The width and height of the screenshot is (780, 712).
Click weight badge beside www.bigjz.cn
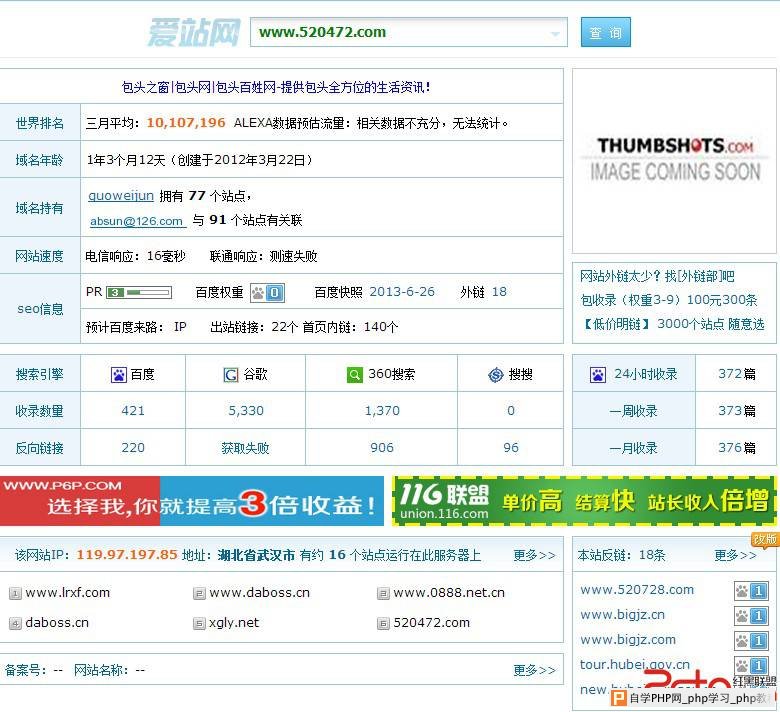[x=752, y=615]
